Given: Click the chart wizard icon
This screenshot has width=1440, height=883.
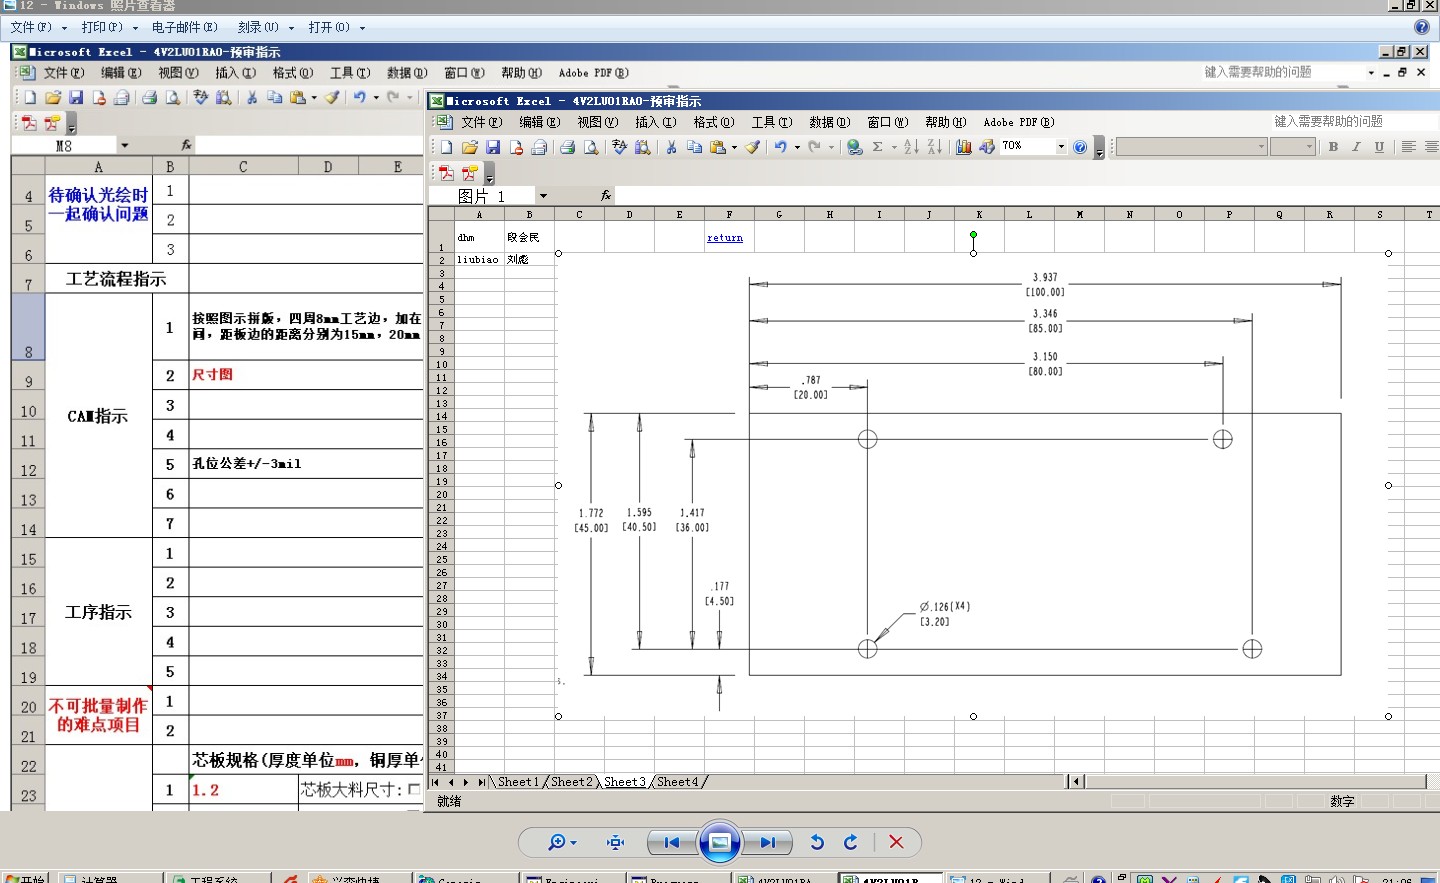Looking at the screenshot, I should (x=964, y=147).
